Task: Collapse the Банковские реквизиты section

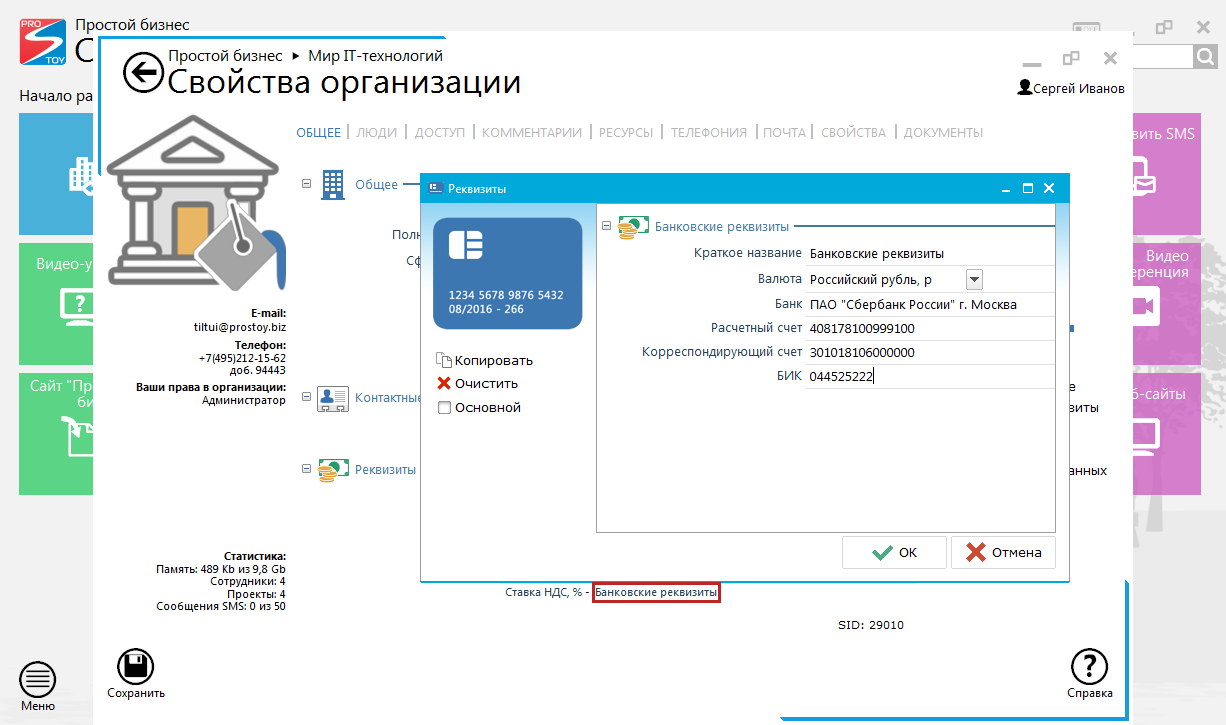Action: click(x=606, y=226)
